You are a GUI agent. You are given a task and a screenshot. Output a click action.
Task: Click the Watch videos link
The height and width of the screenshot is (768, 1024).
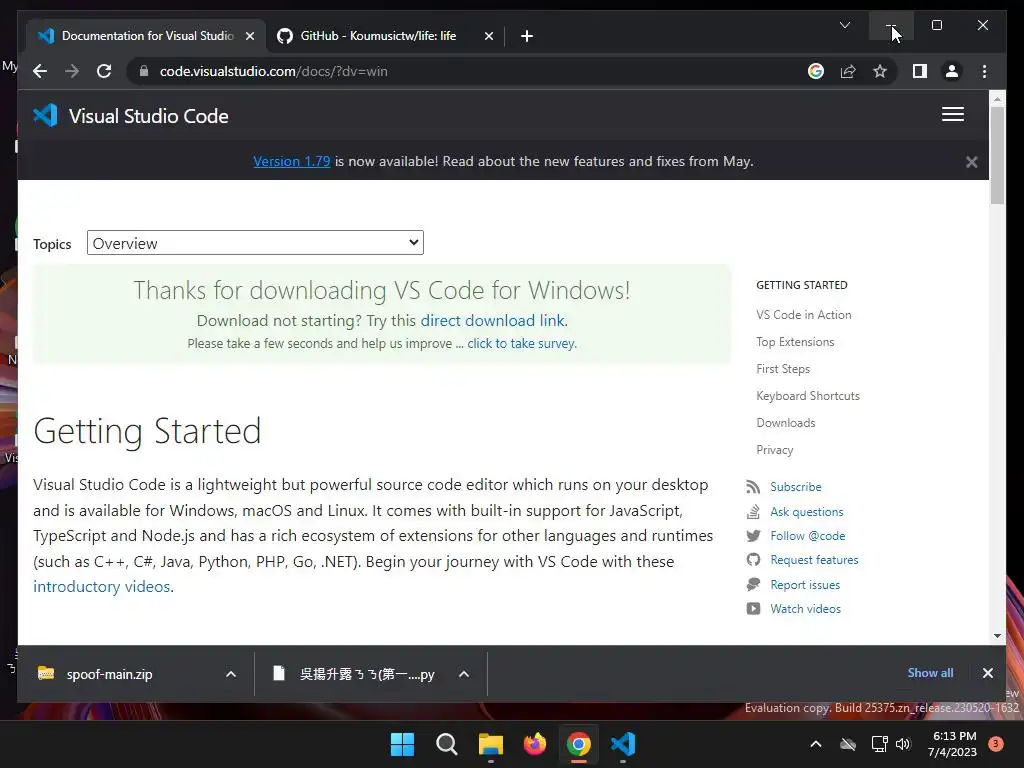805,609
